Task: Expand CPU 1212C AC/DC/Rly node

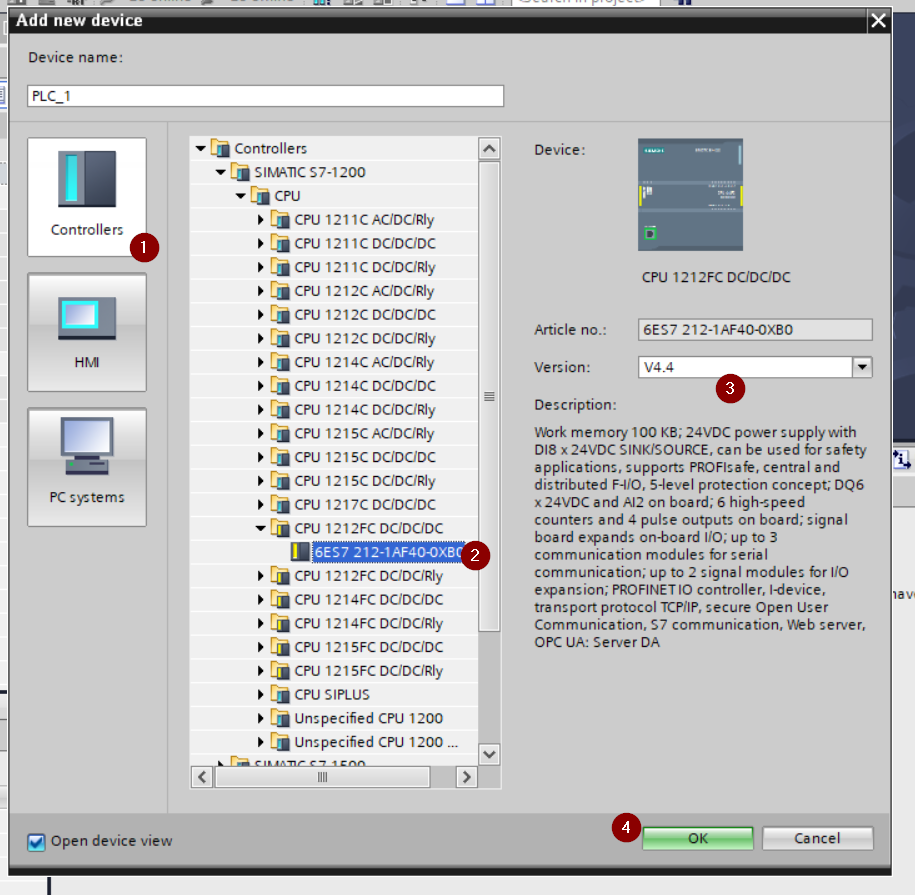Action: click(x=261, y=291)
